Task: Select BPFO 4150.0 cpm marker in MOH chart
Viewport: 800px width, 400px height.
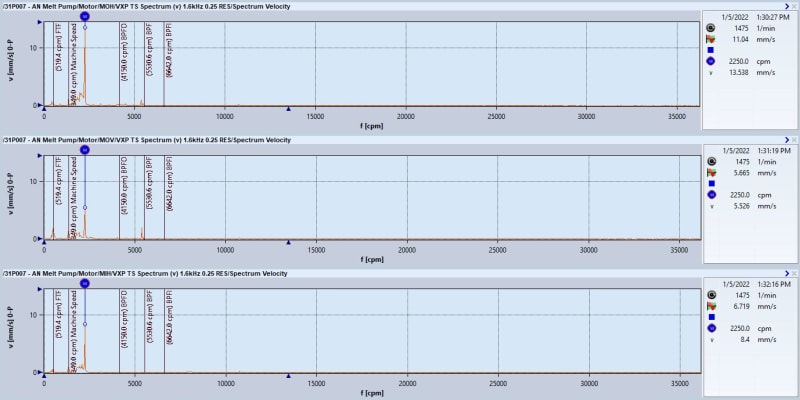Action: pos(124,52)
